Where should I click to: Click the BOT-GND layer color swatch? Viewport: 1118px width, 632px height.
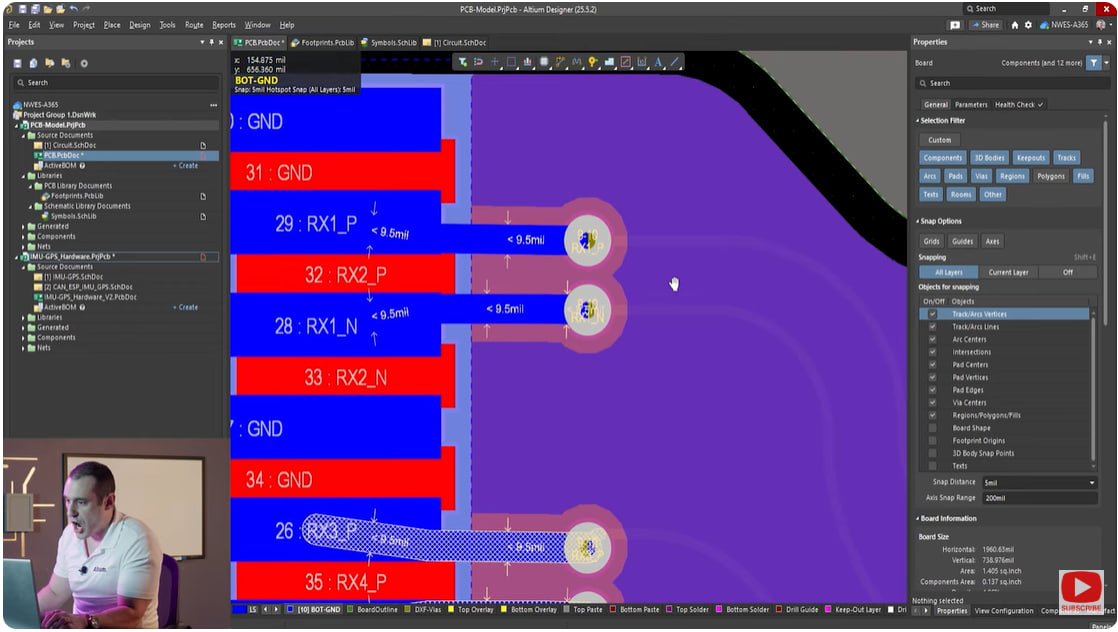click(x=290, y=610)
